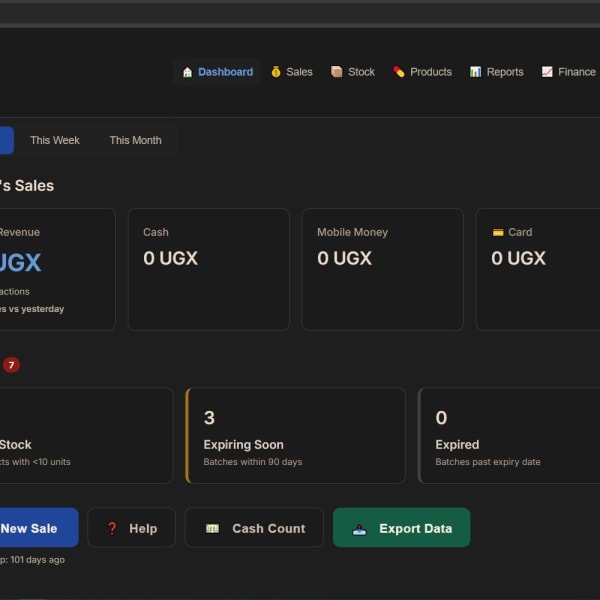Open Cash Count
Image resolution: width=600 pixels, height=600 pixels.
[x=254, y=528]
